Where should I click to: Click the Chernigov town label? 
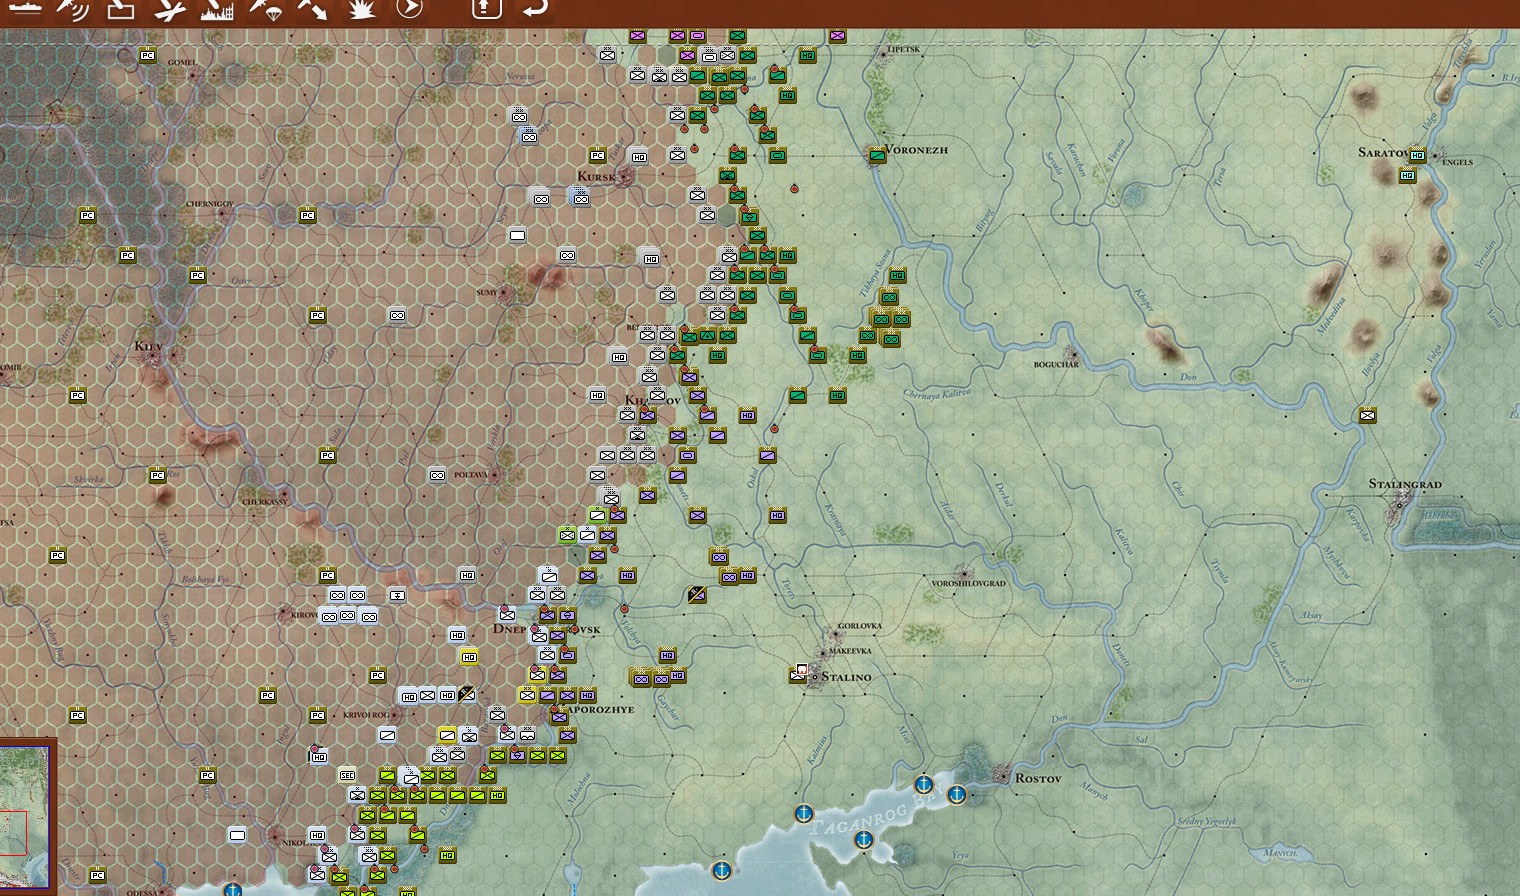(x=209, y=204)
